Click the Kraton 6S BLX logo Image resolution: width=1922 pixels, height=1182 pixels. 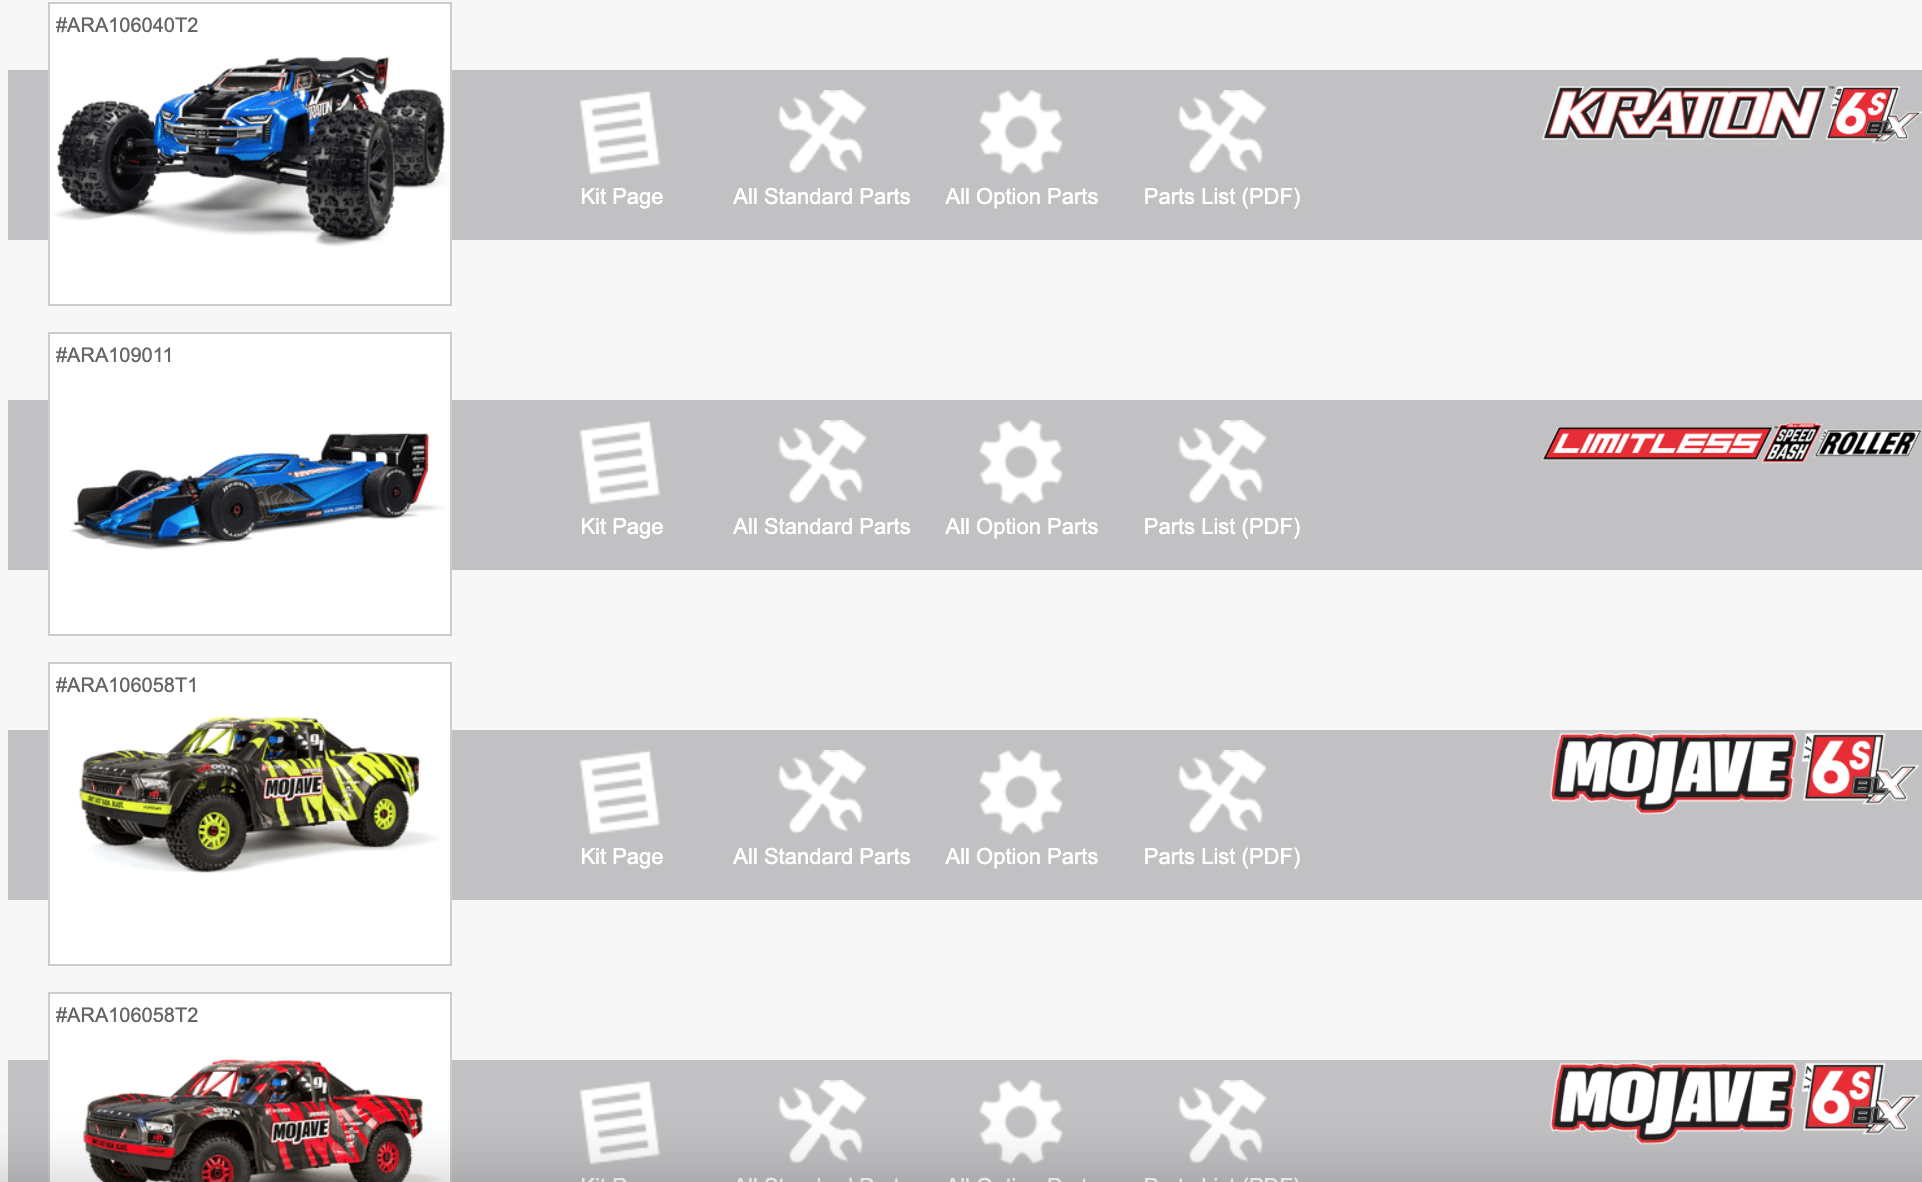[x=1730, y=113]
